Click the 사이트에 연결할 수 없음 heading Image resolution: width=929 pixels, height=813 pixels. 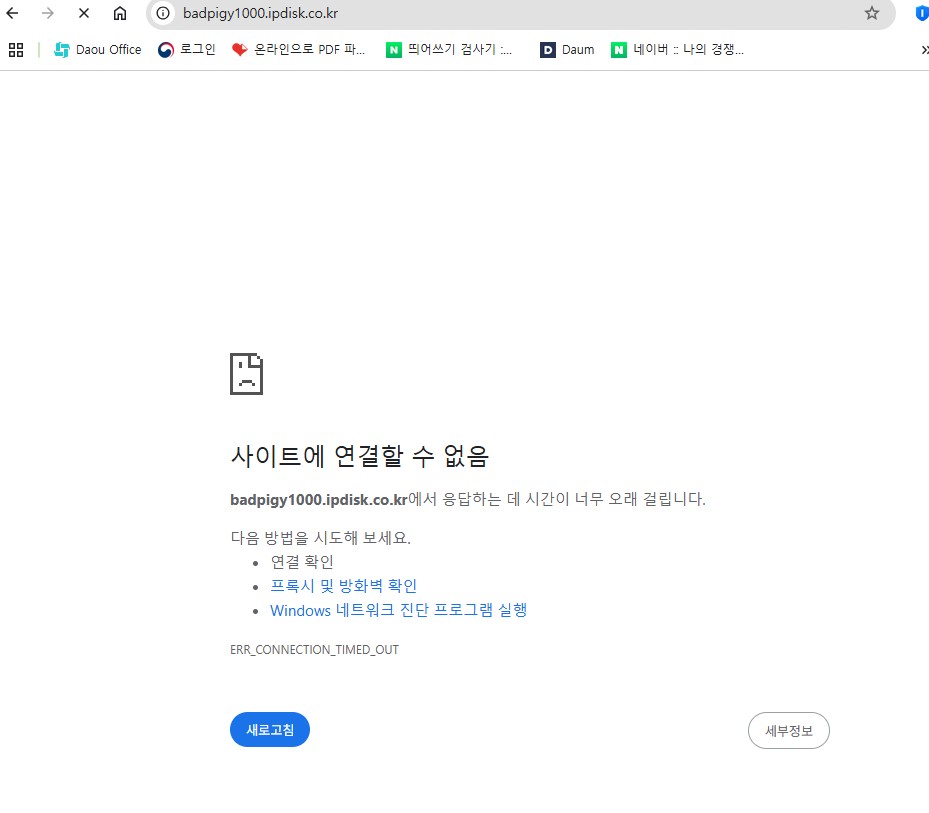tap(360, 456)
